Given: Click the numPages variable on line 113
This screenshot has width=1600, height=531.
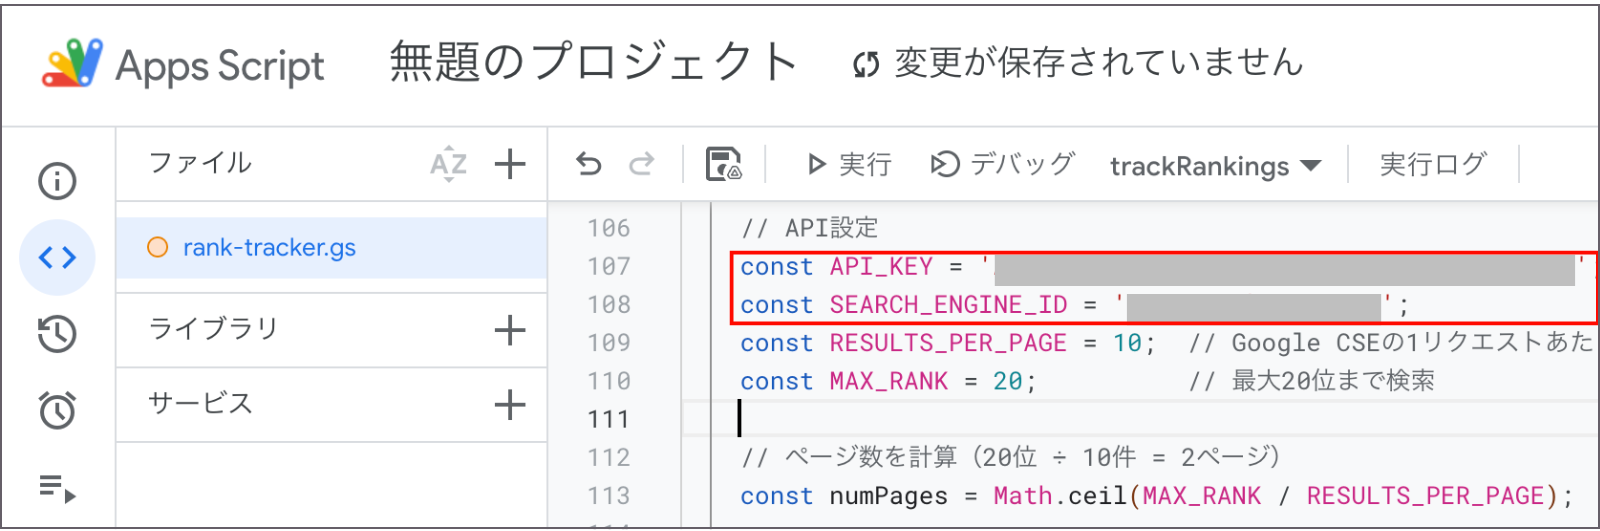Looking at the screenshot, I should (x=888, y=496).
